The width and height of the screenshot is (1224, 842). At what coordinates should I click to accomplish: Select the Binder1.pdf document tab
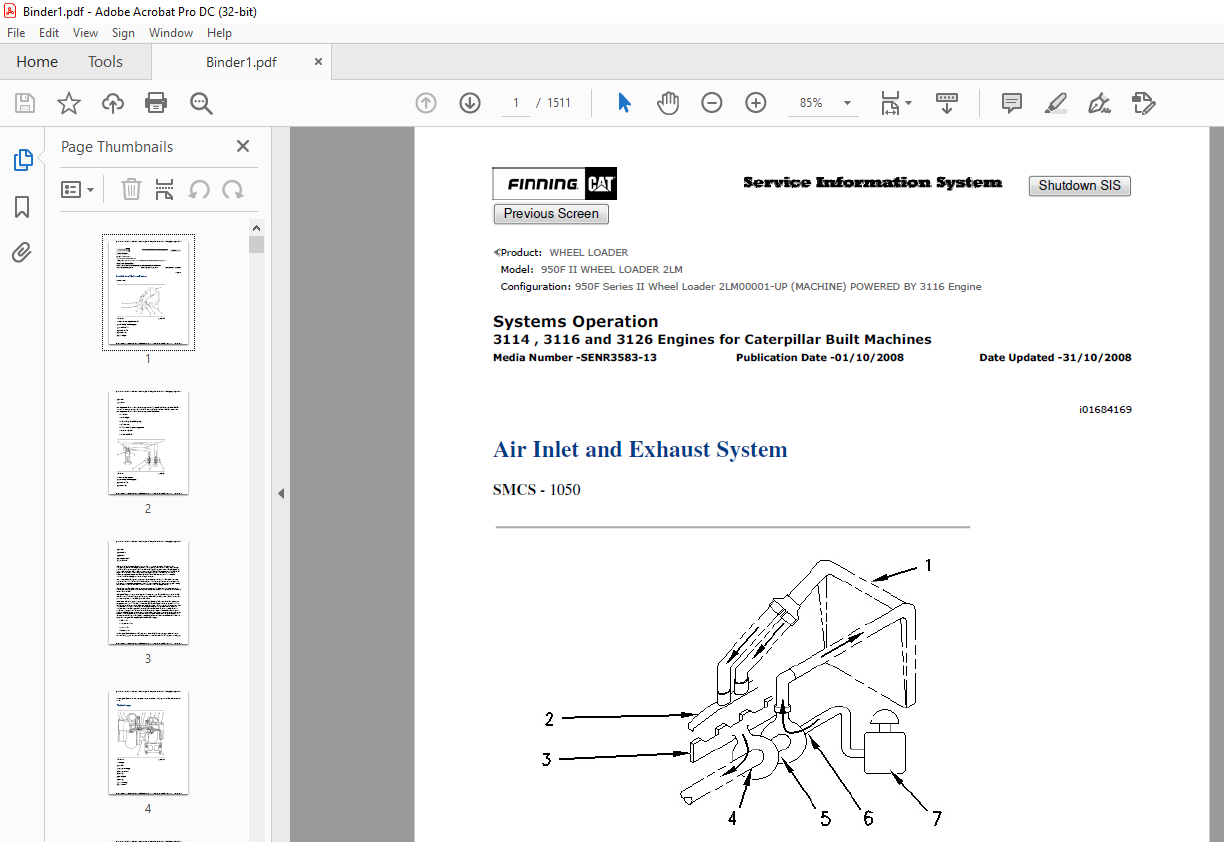(241, 62)
